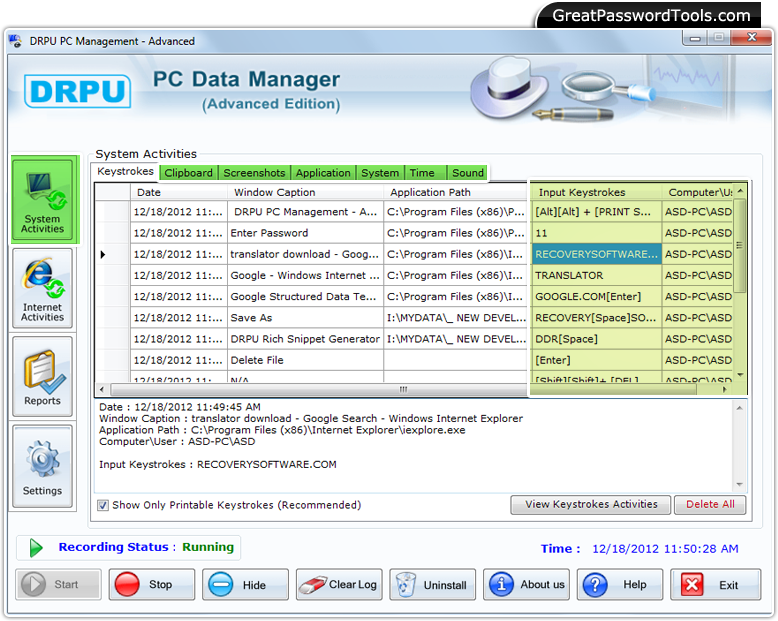The width and height of the screenshot is (778, 621).
Task: Open Reports sidebar section
Action: tap(42, 376)
